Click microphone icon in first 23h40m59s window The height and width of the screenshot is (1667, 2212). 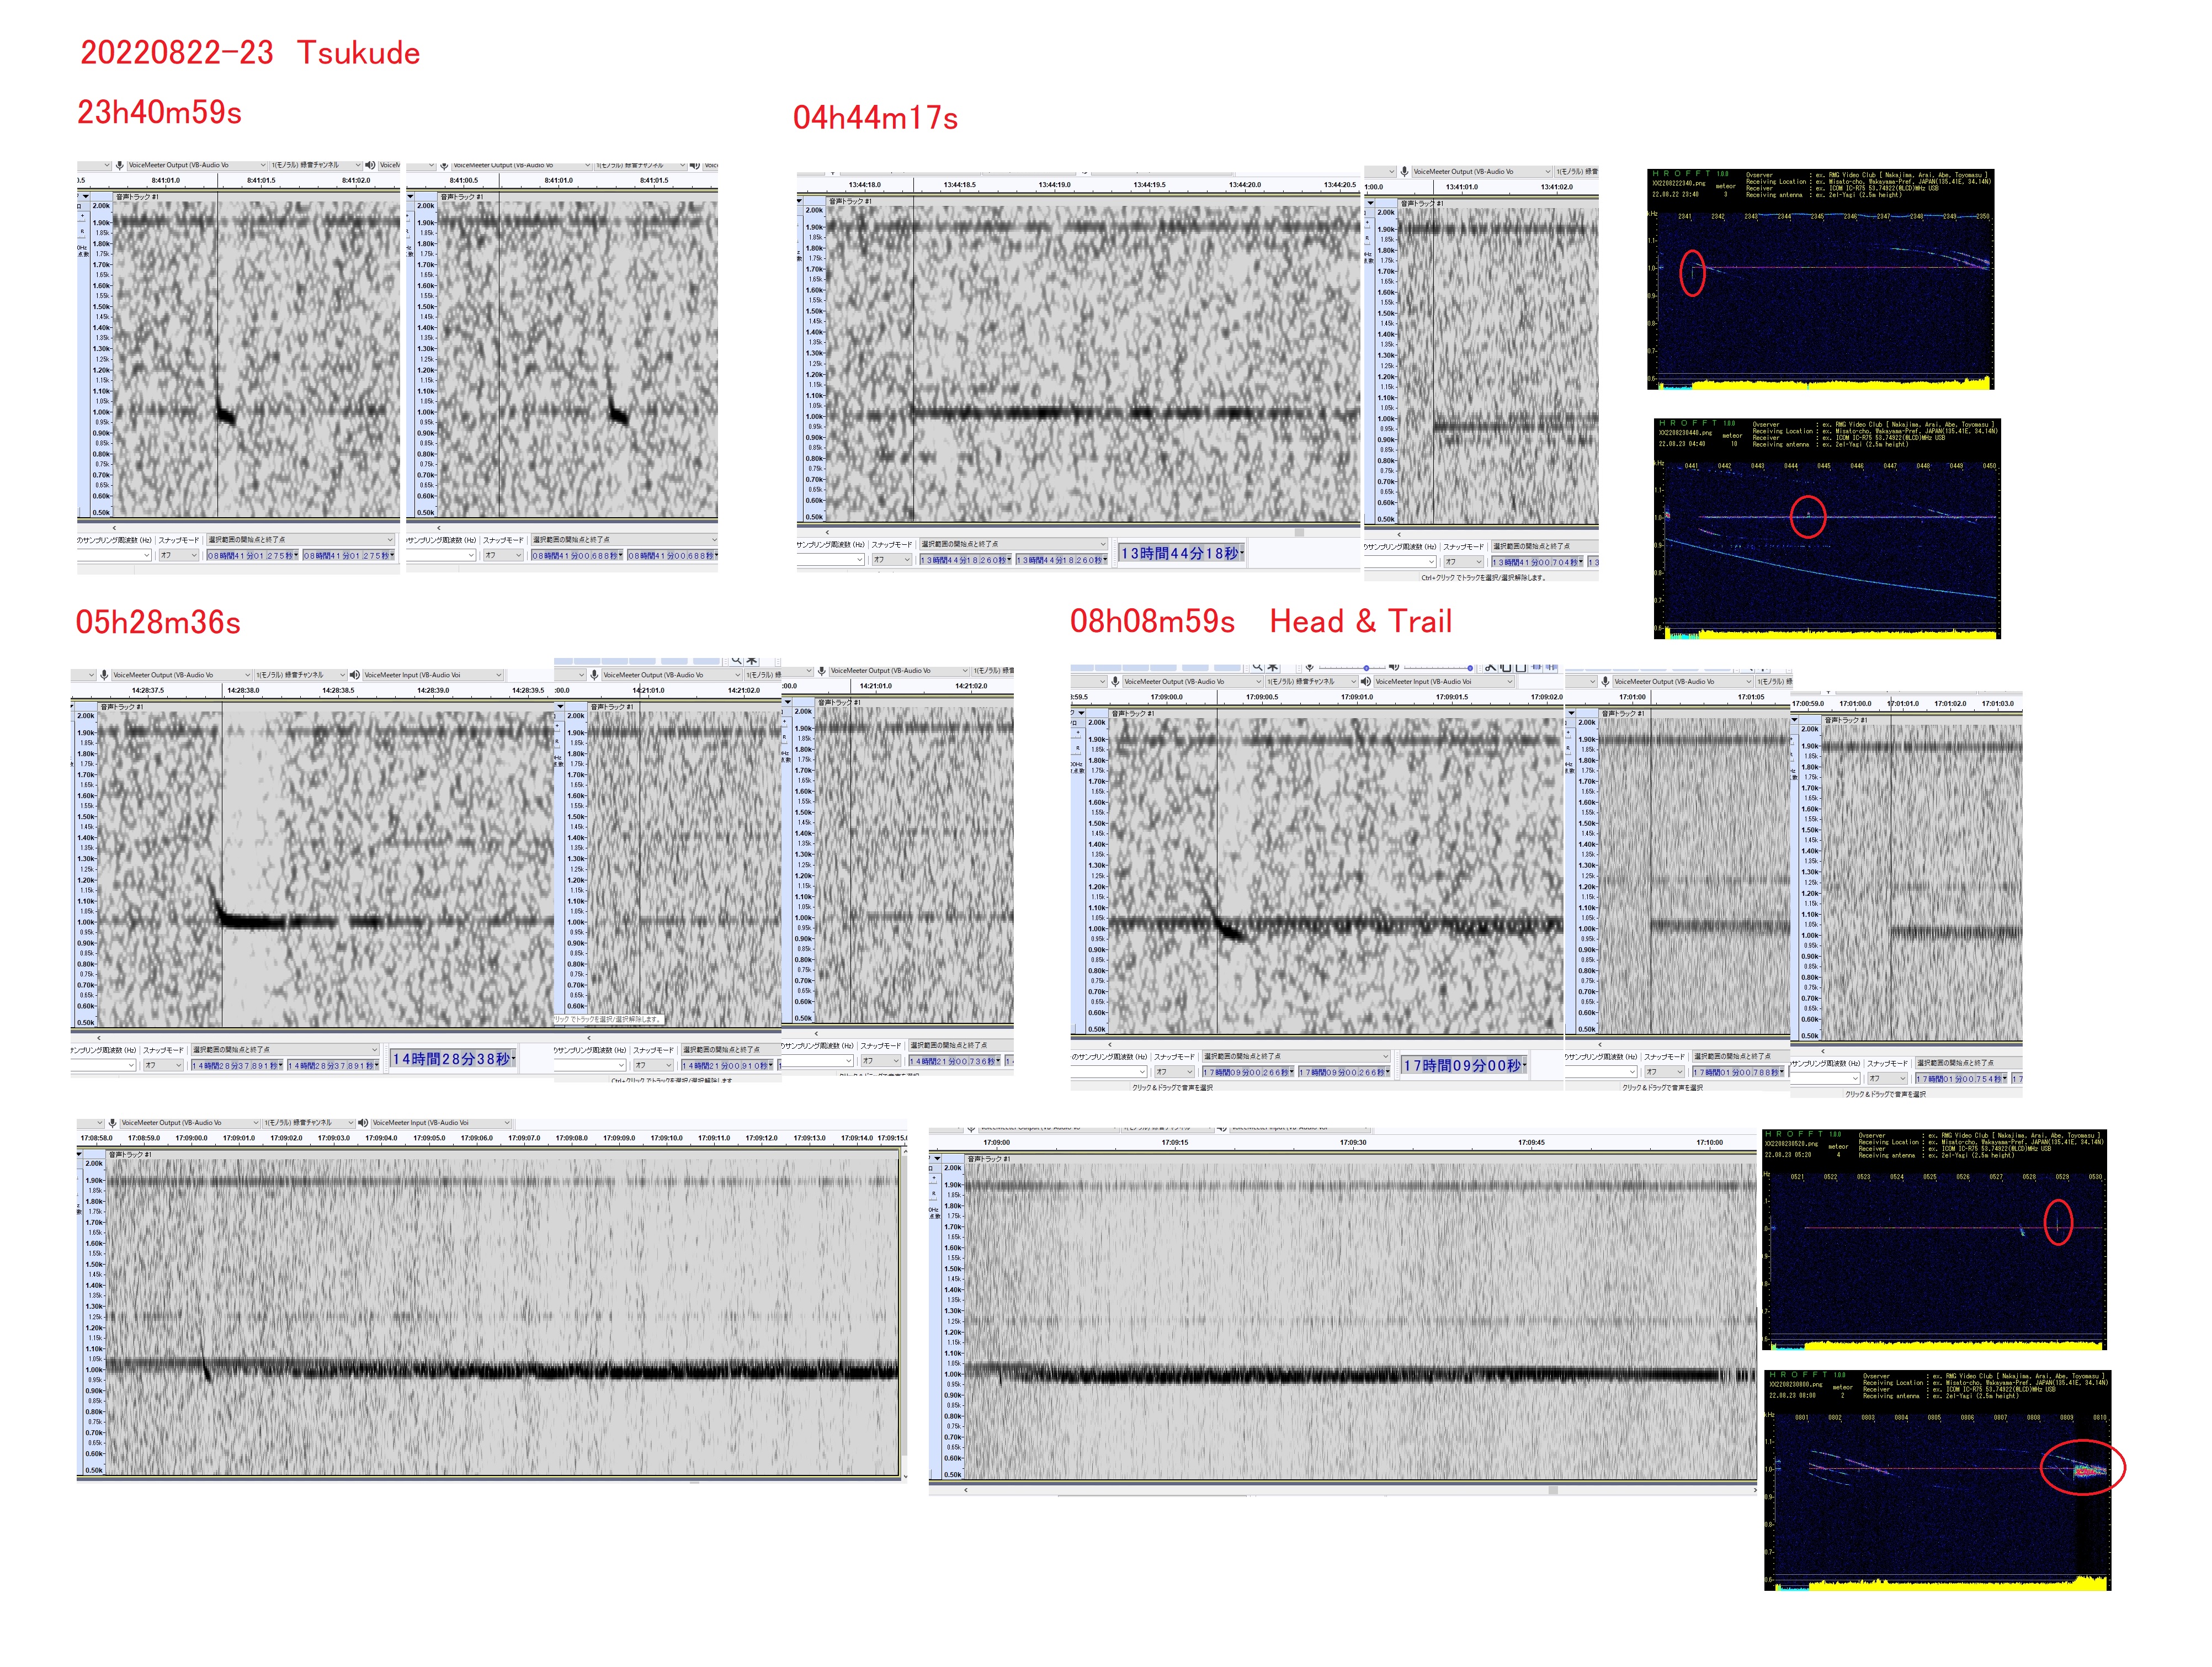(x=119, y=165)
